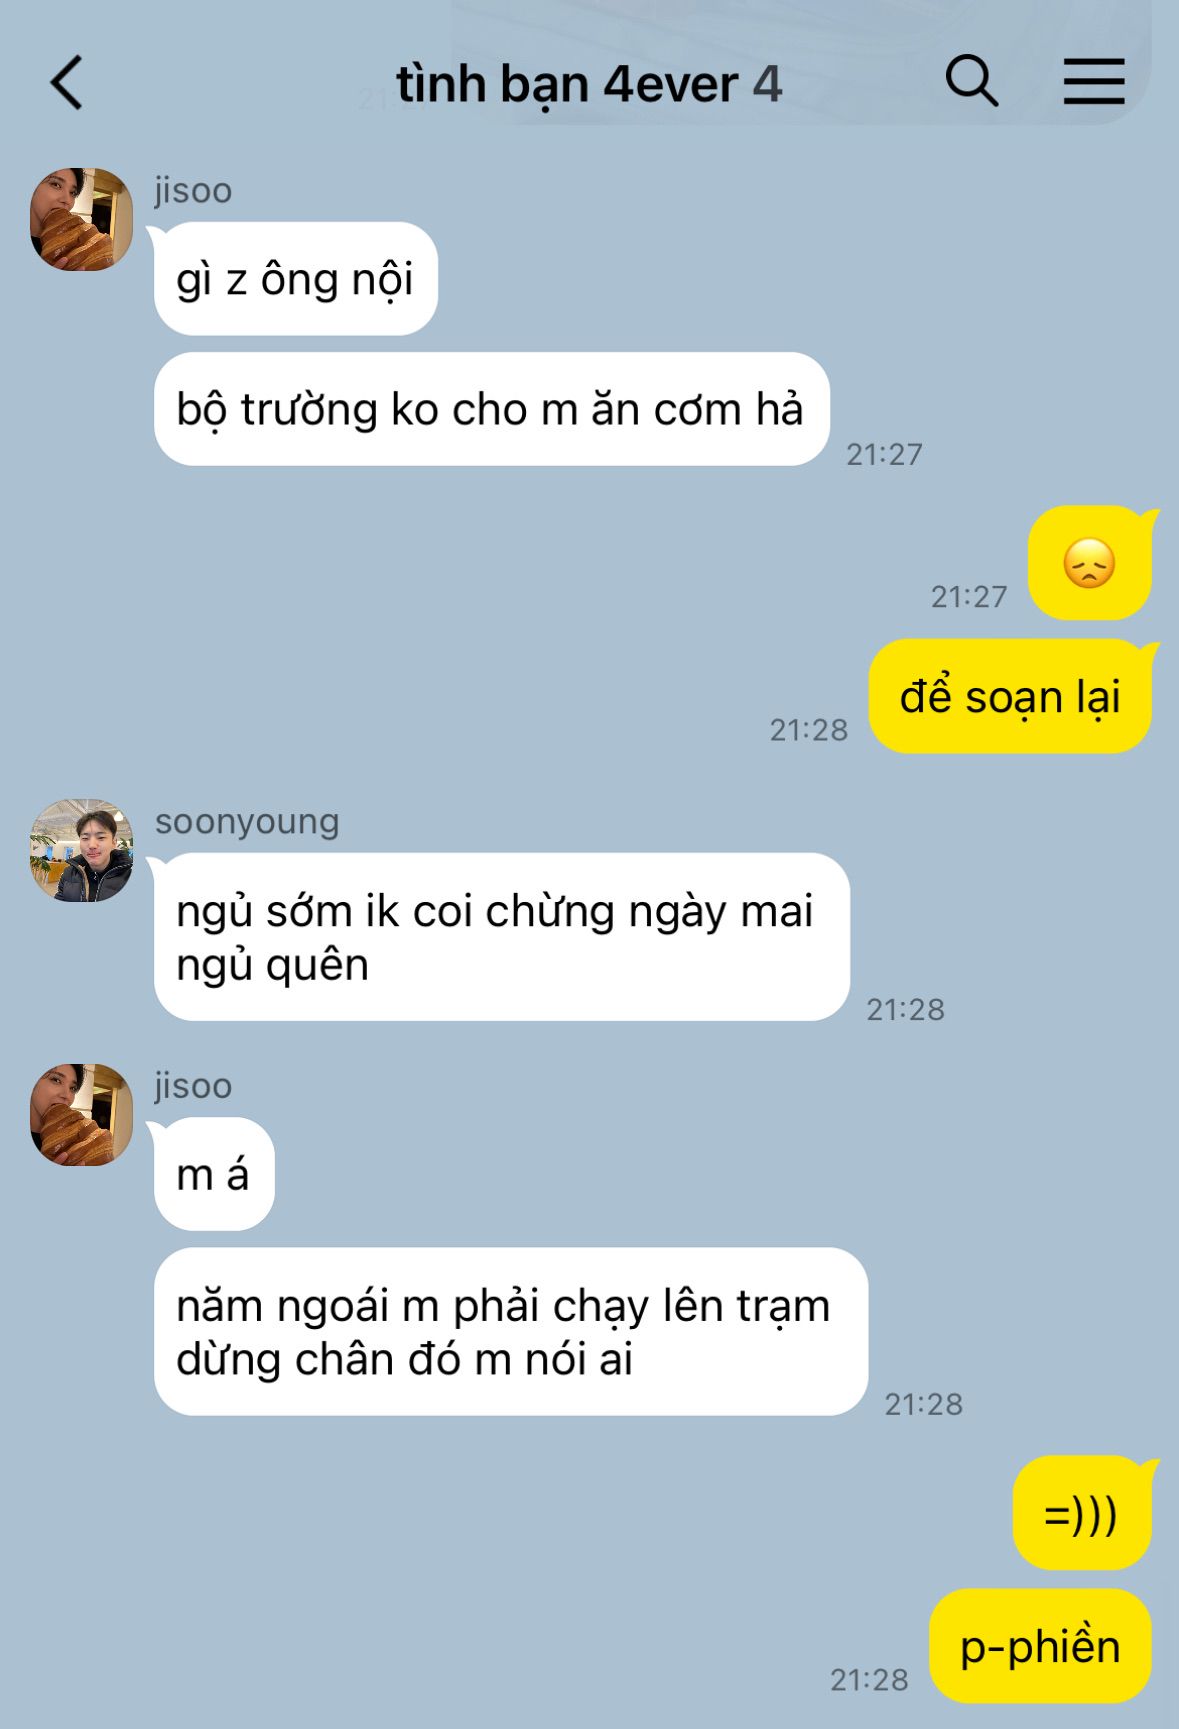Image resolution: width=1179 pixels, height=1729 pixels.
Task: Tap the back arrow icon
Action: click(x=66, y=82)
